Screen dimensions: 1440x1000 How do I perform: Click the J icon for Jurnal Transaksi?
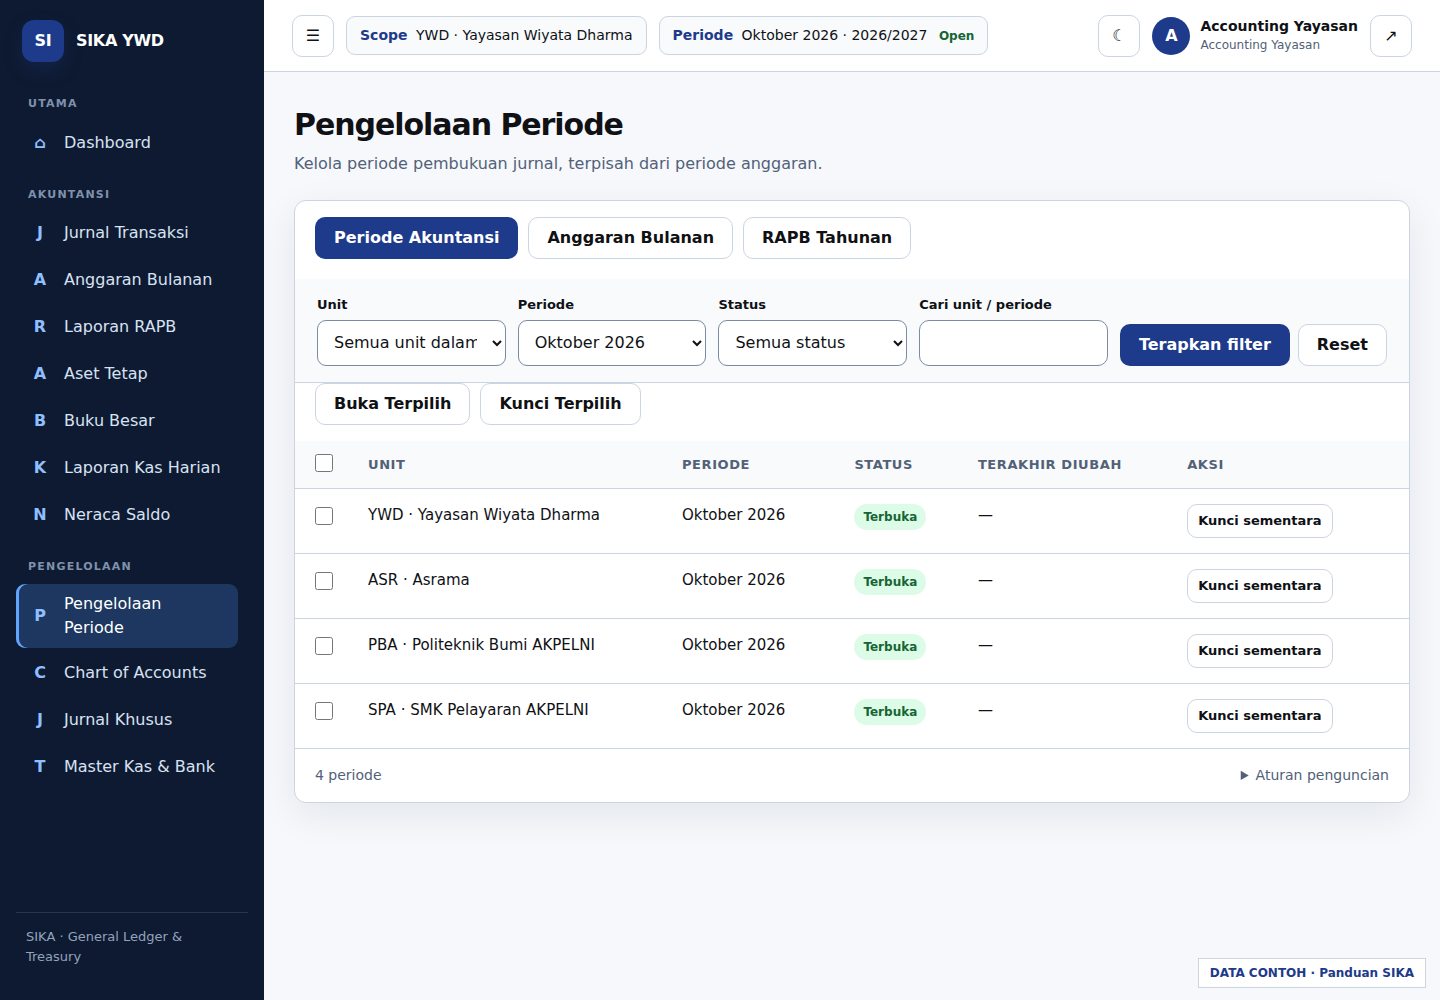40,233
